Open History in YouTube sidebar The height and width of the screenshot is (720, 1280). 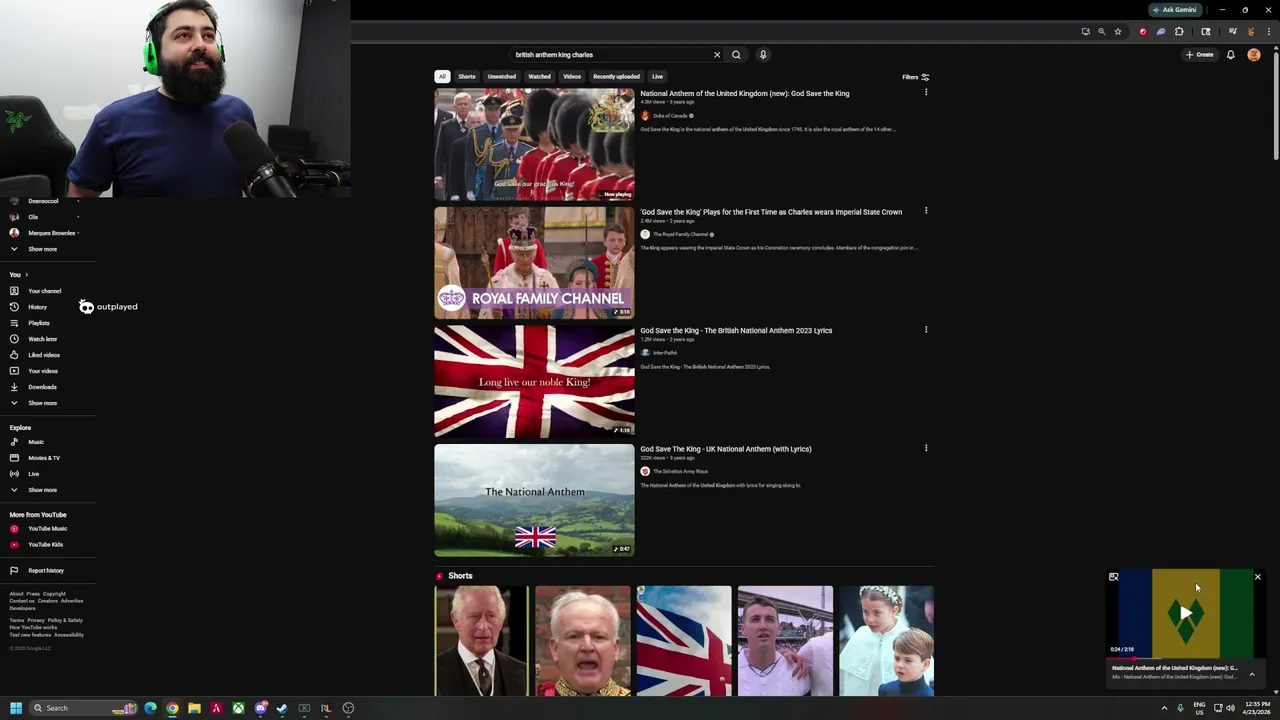pos(37,307)
